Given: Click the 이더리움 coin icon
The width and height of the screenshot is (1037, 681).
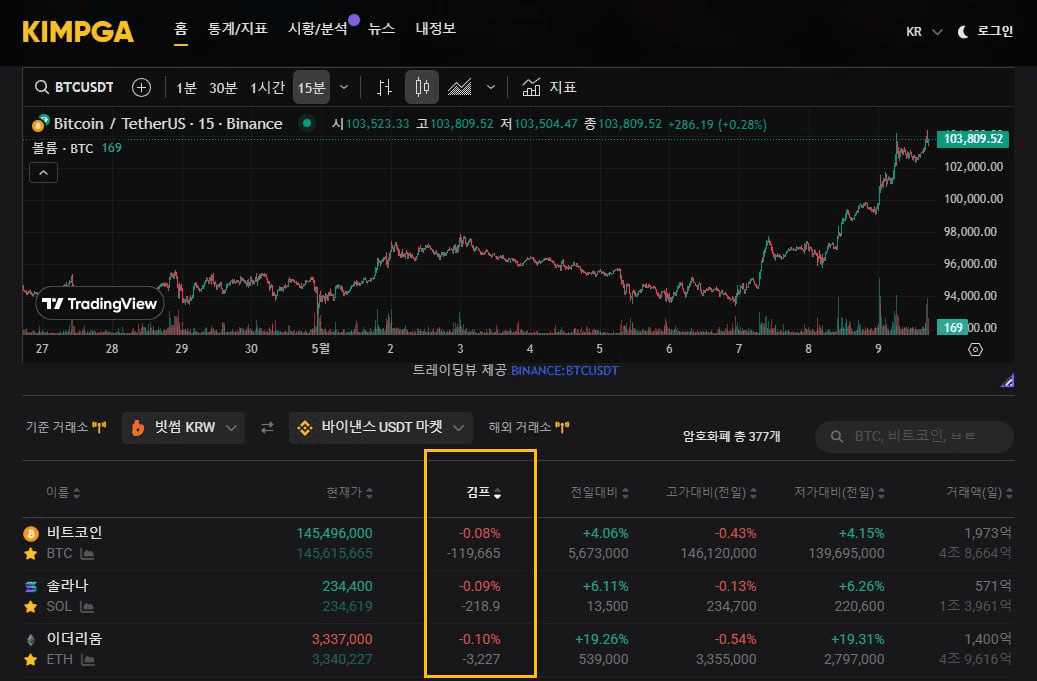Looking at the screenshot, I should click(x=30, y=639).
